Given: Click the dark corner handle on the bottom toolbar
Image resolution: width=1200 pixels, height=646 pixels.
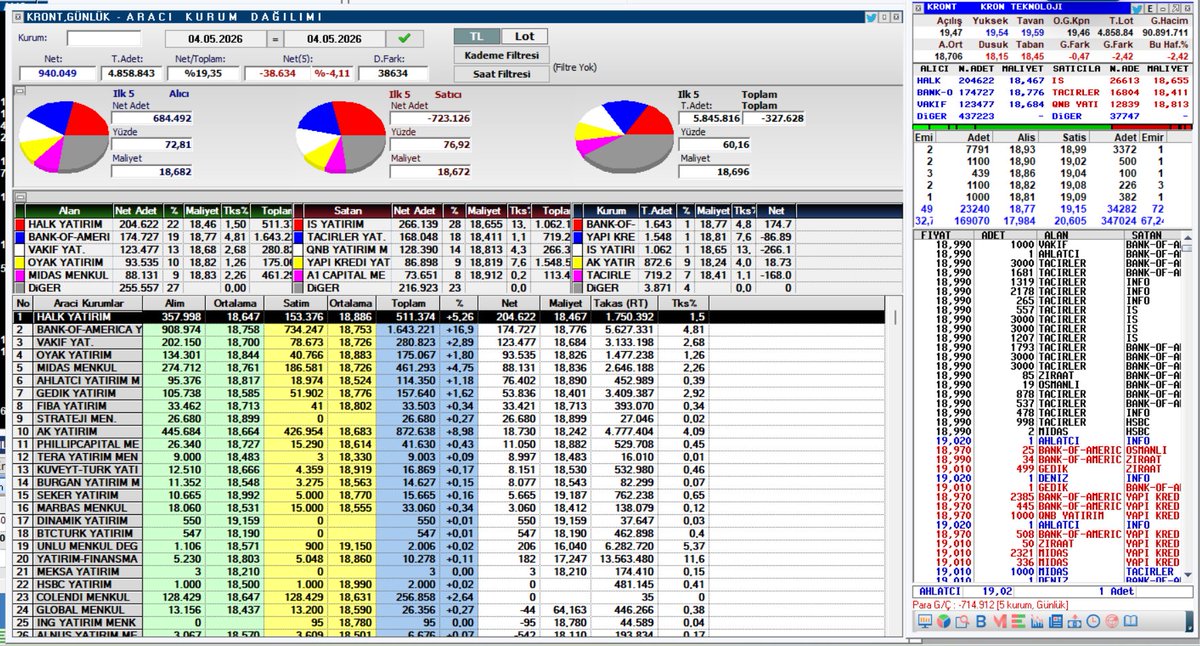Looking at the screenshot, I should 1191,621.
